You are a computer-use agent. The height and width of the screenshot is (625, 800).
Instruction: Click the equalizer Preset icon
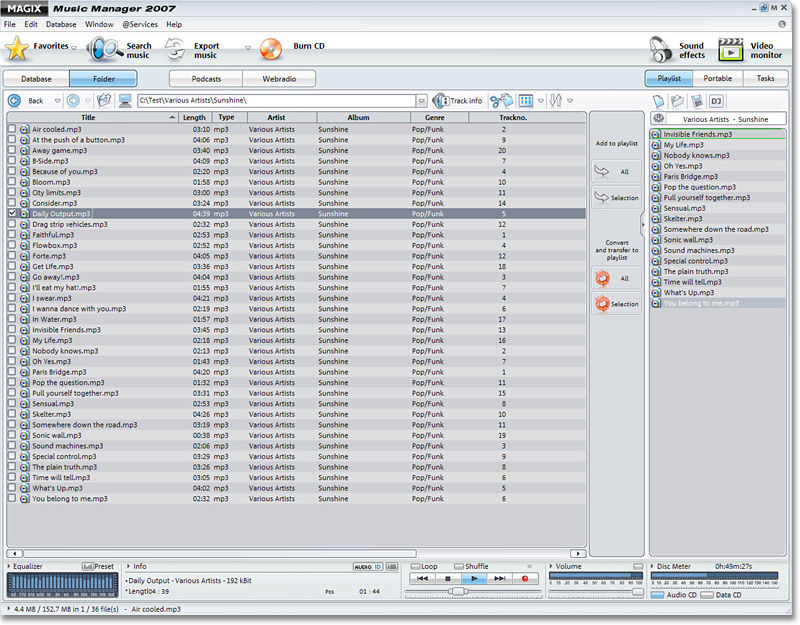(x=88, y=566)
